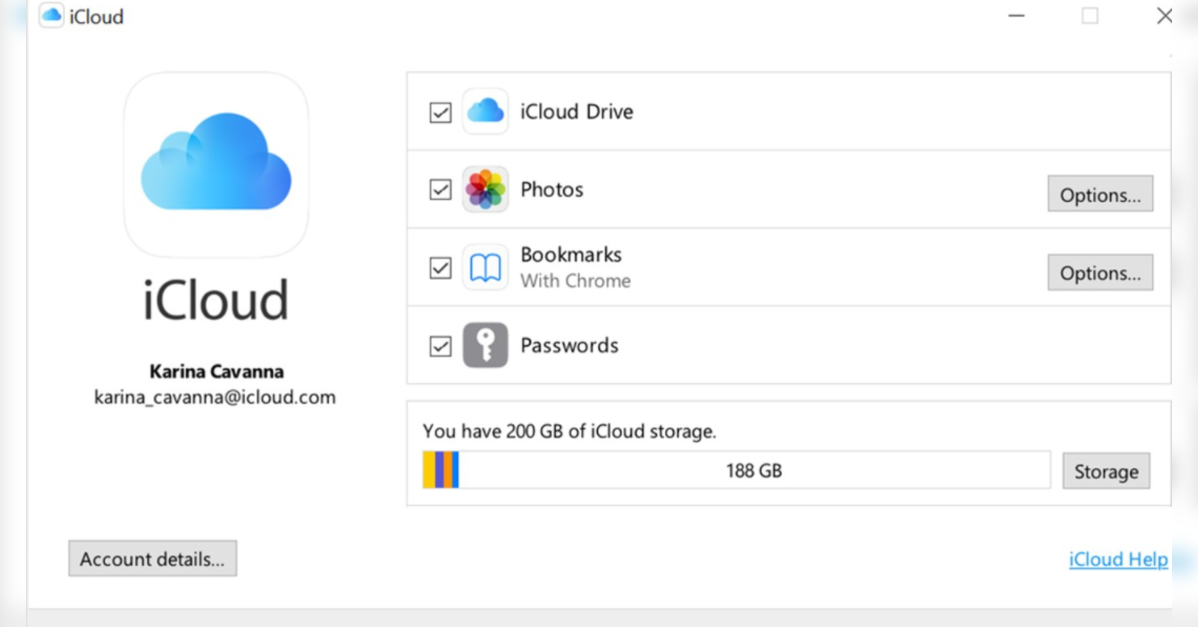Select the Karina Cavanna account name
The width and height of the screenshot is (1198, 627).
(216, 371)
